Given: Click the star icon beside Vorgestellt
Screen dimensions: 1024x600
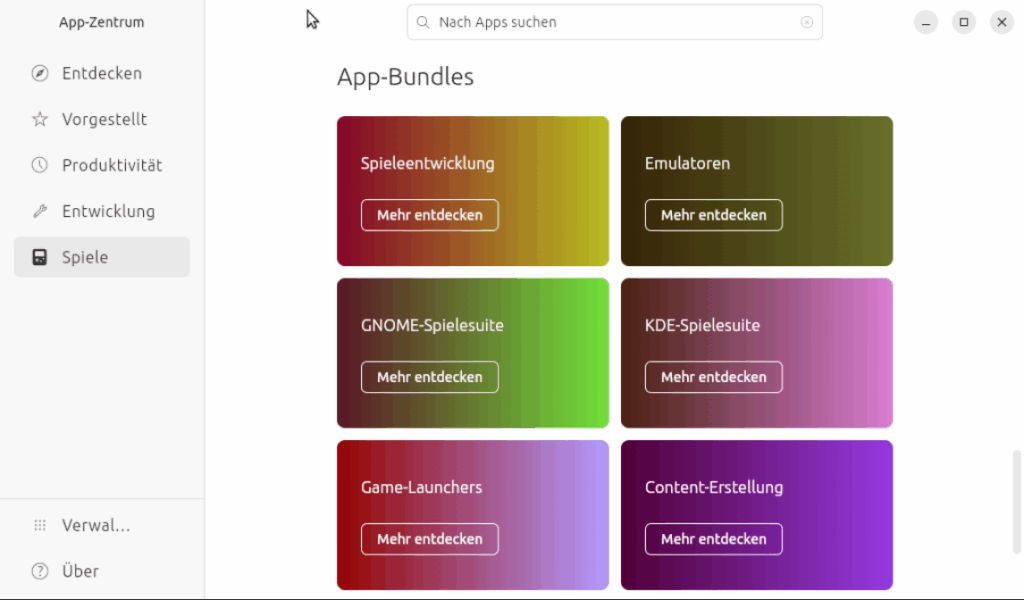Looking at the screenshot, I should [x=40, y=119].
